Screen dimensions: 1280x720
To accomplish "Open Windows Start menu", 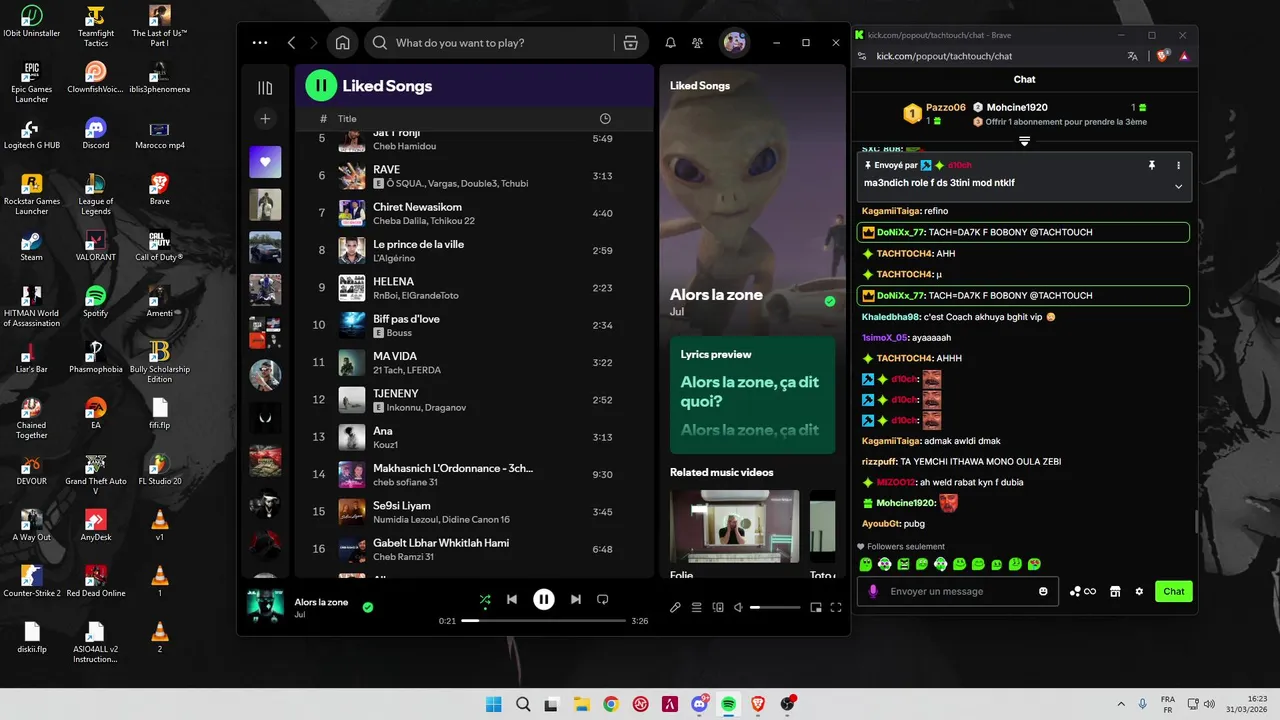I will [x=493, y=704].
